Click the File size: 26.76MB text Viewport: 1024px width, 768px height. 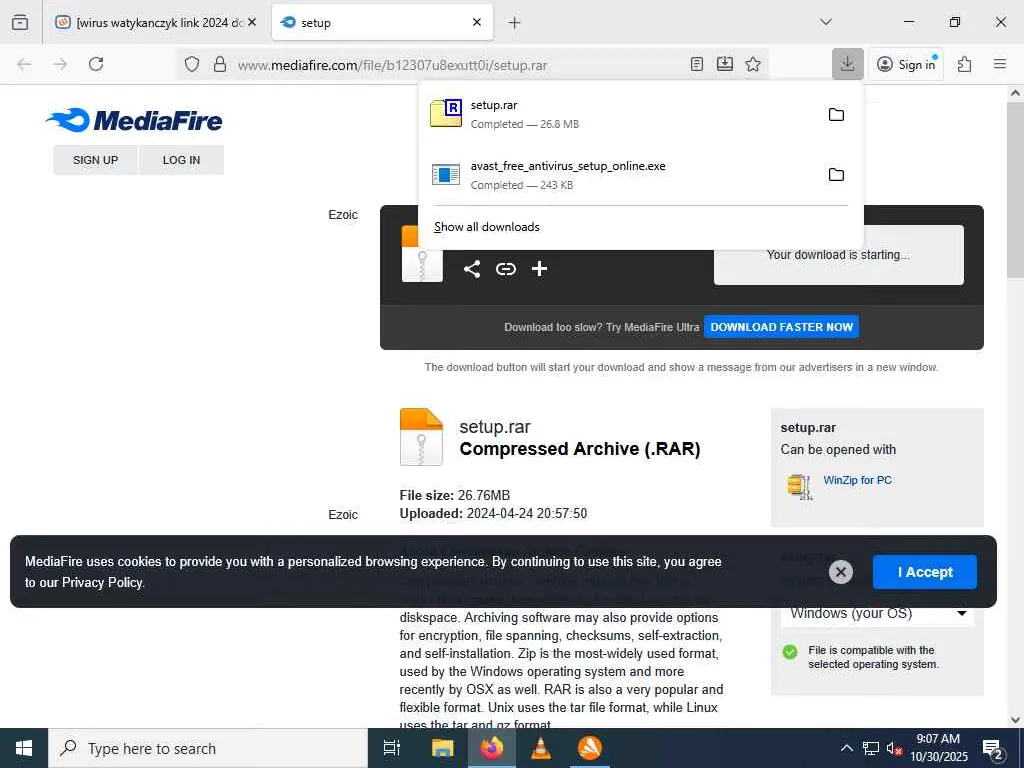455,495
